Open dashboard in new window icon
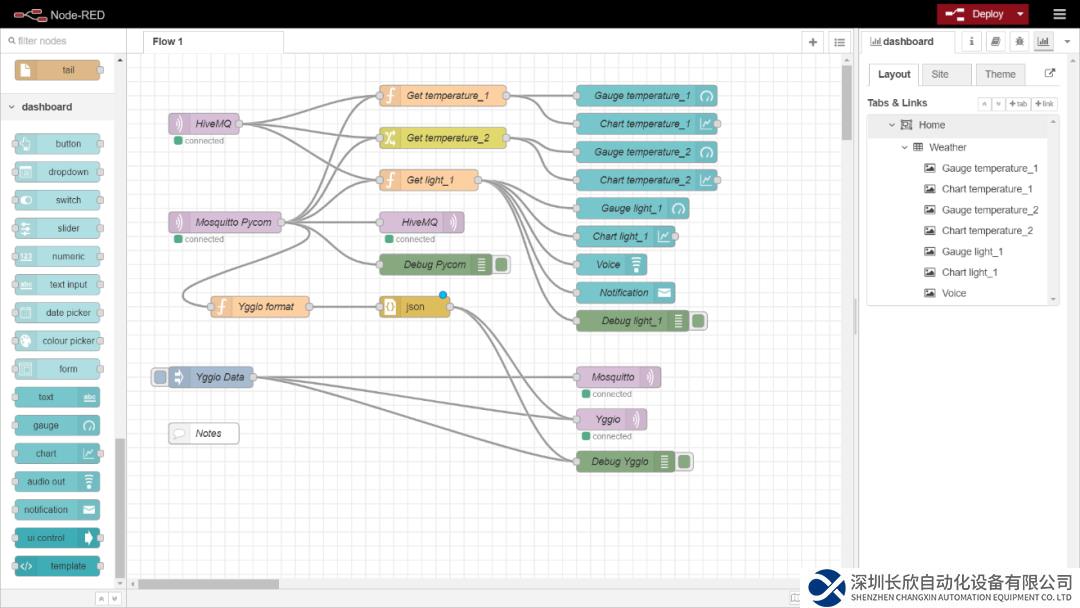 (1049, 74)
